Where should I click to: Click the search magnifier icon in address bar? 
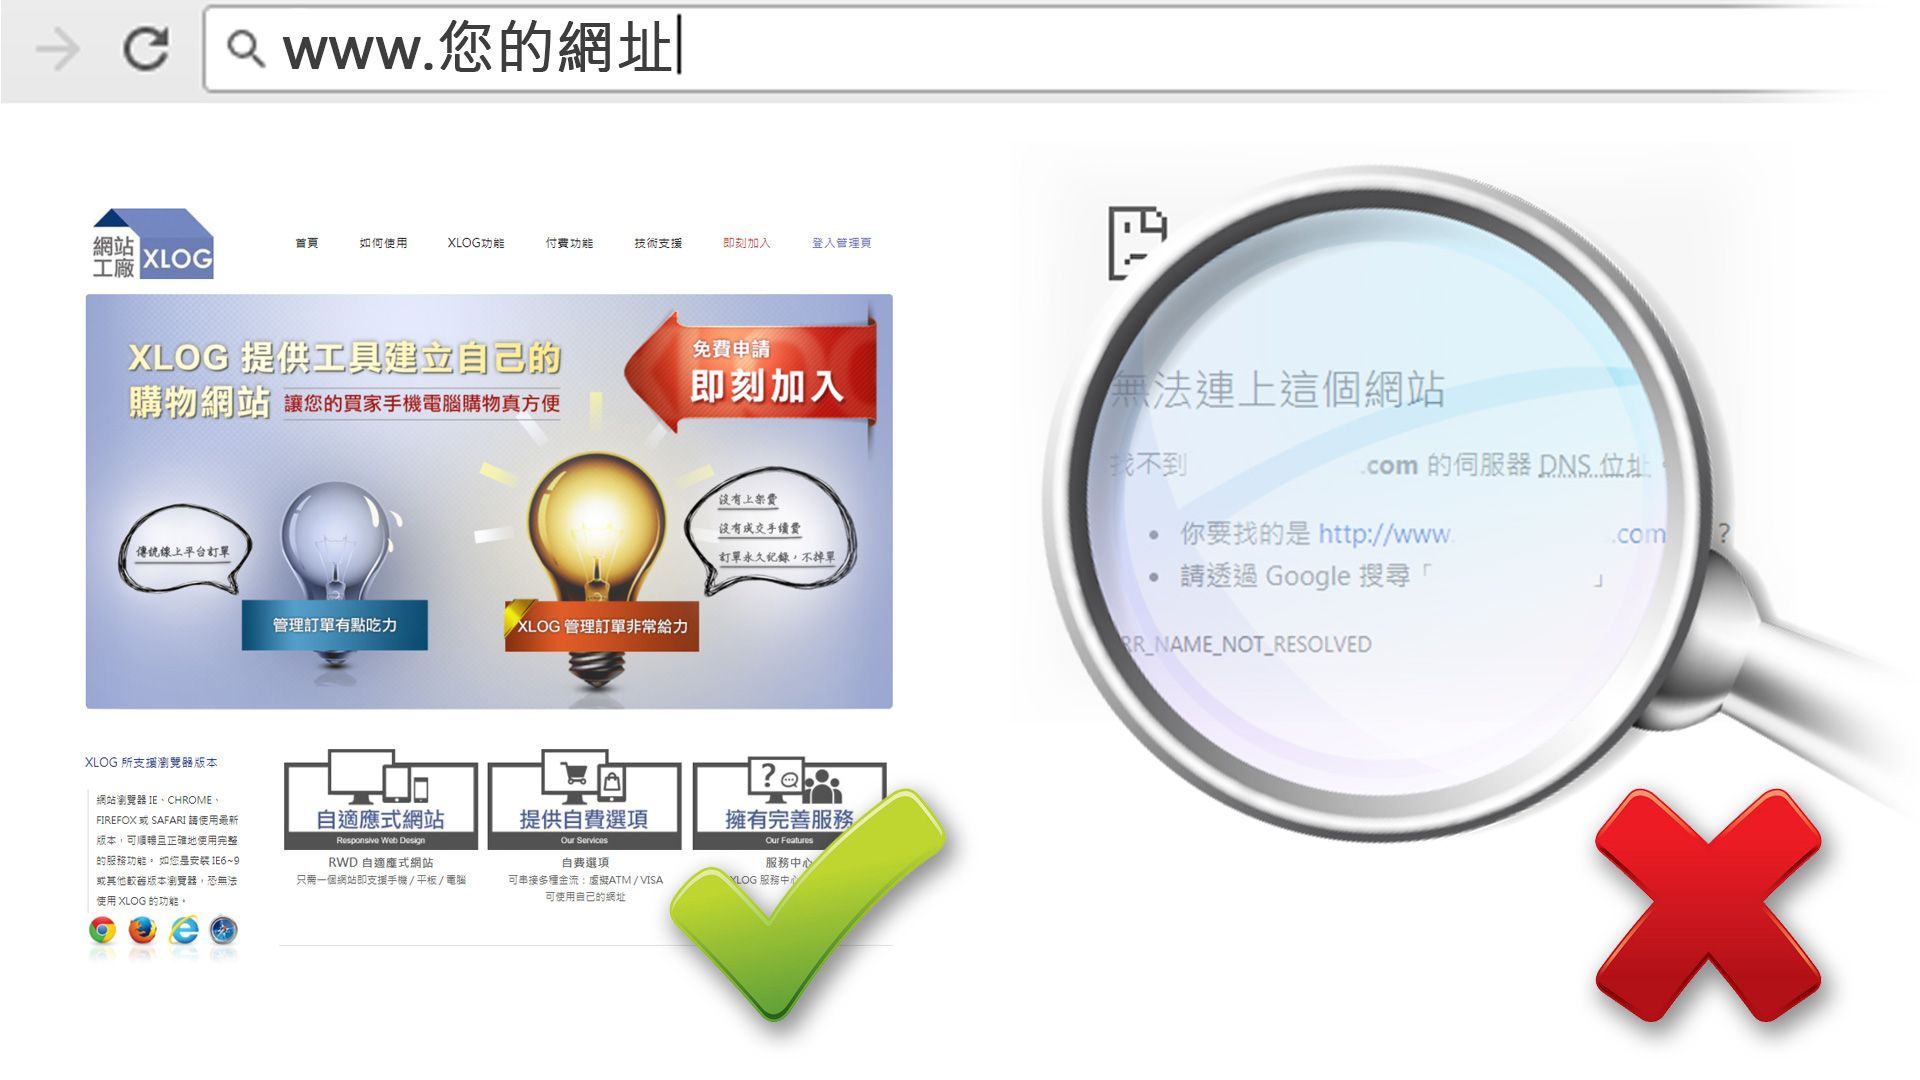(245, 48)
